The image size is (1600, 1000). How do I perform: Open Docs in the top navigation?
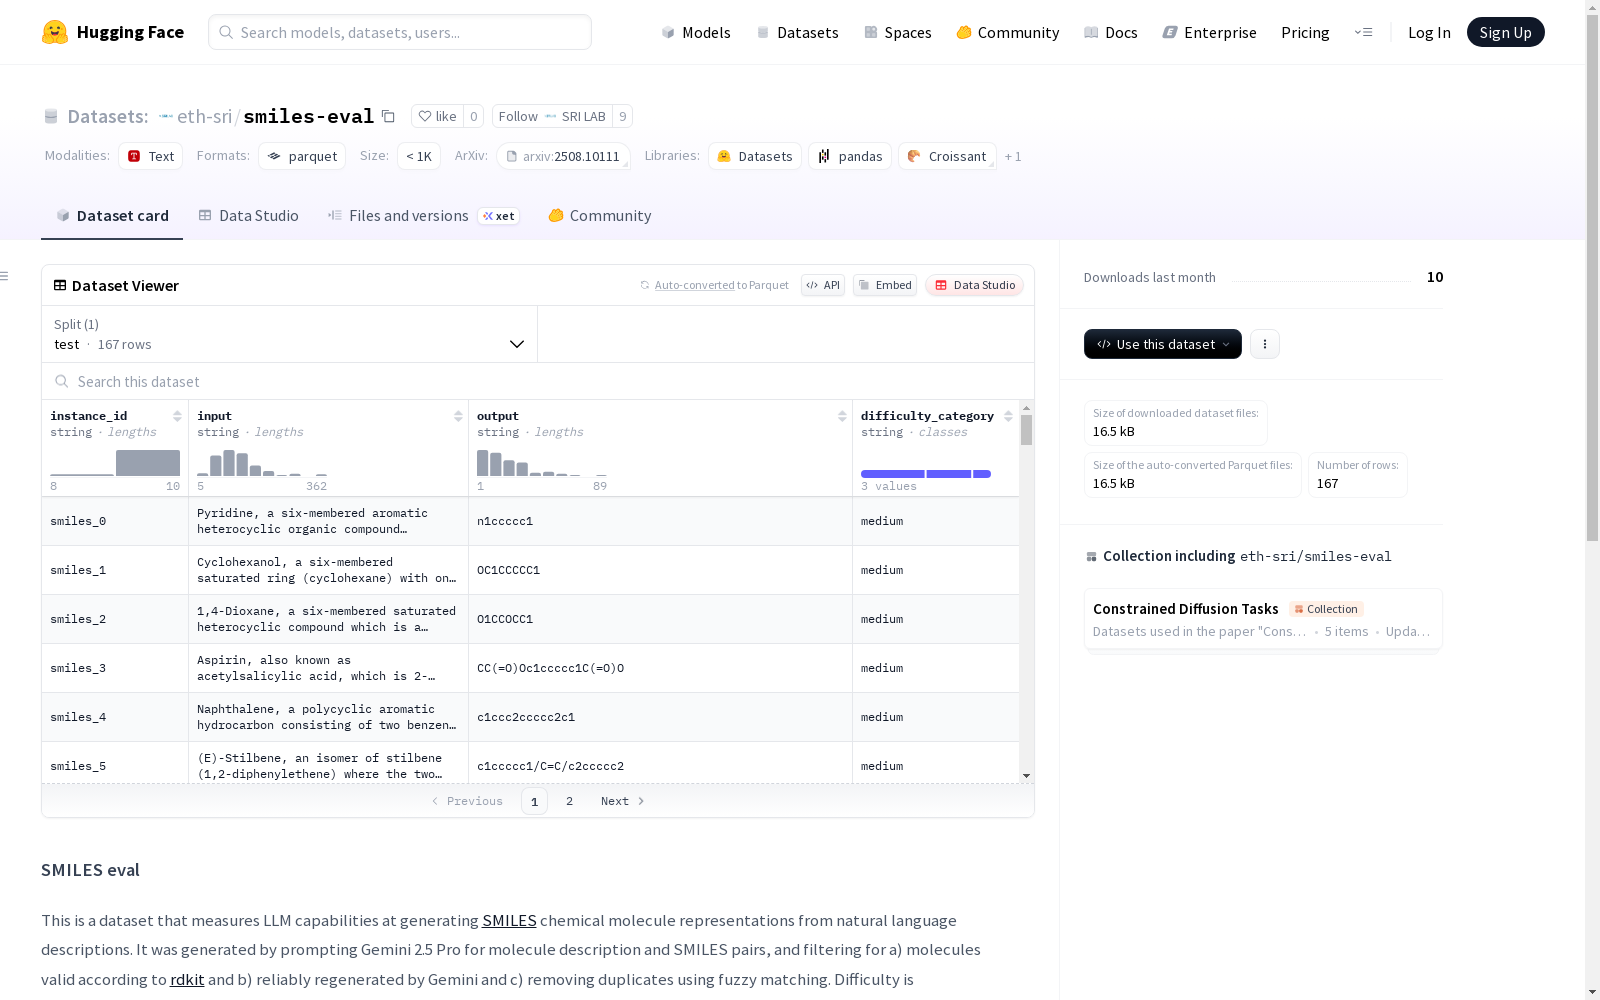click(1111, 32)
